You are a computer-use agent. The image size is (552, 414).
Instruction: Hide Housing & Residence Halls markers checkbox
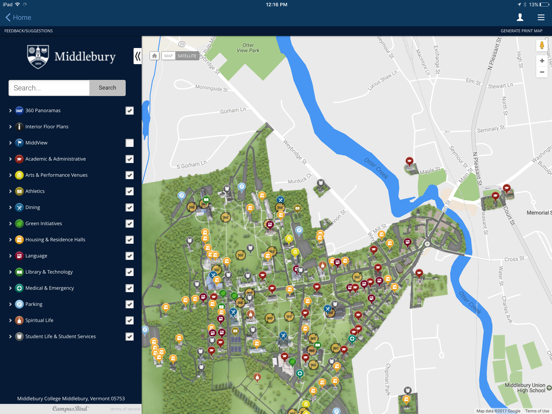click(x=130, y=240)
